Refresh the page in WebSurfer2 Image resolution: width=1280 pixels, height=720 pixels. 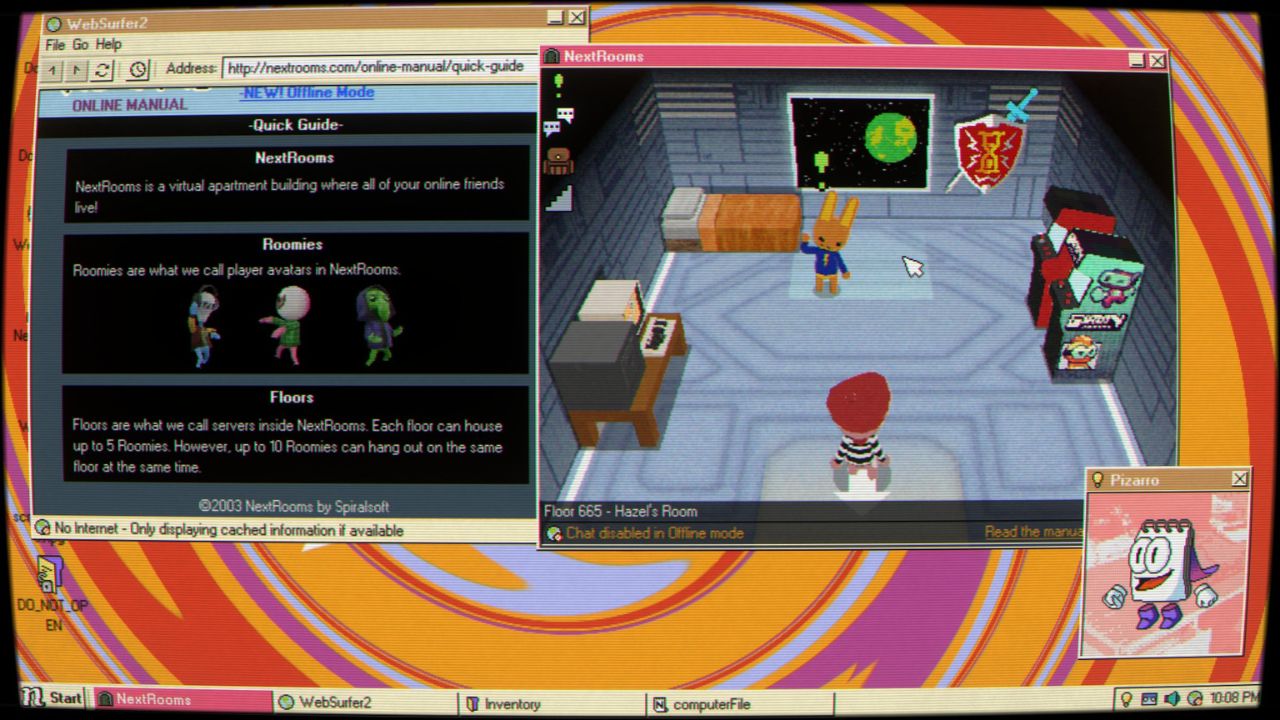pos(102,70)
